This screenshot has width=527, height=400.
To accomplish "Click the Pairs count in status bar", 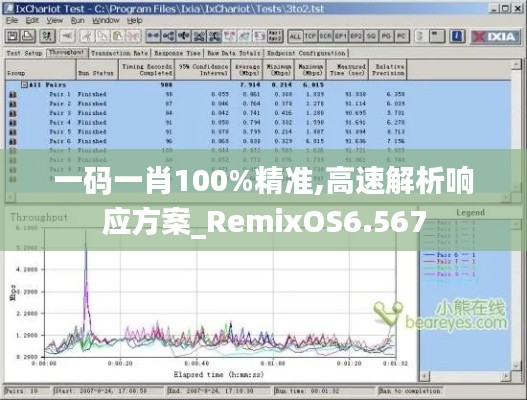I will [27, 391].
